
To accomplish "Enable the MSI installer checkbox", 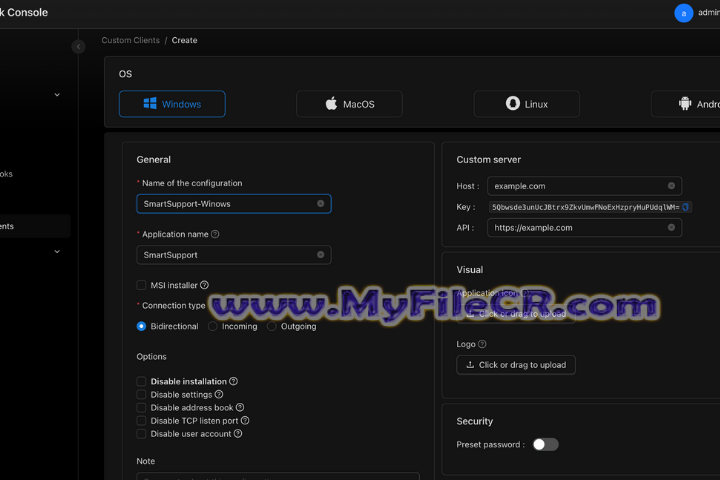I will pyautogui.click(x=141, y=285).
